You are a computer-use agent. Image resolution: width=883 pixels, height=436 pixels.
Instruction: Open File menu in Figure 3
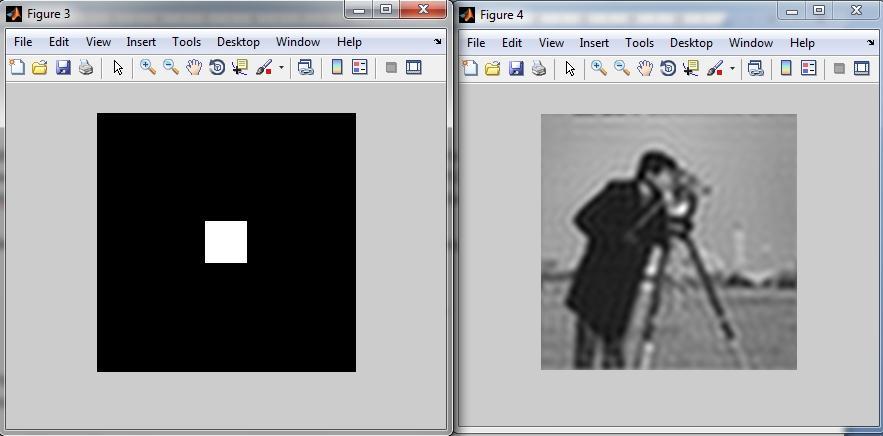23,42
